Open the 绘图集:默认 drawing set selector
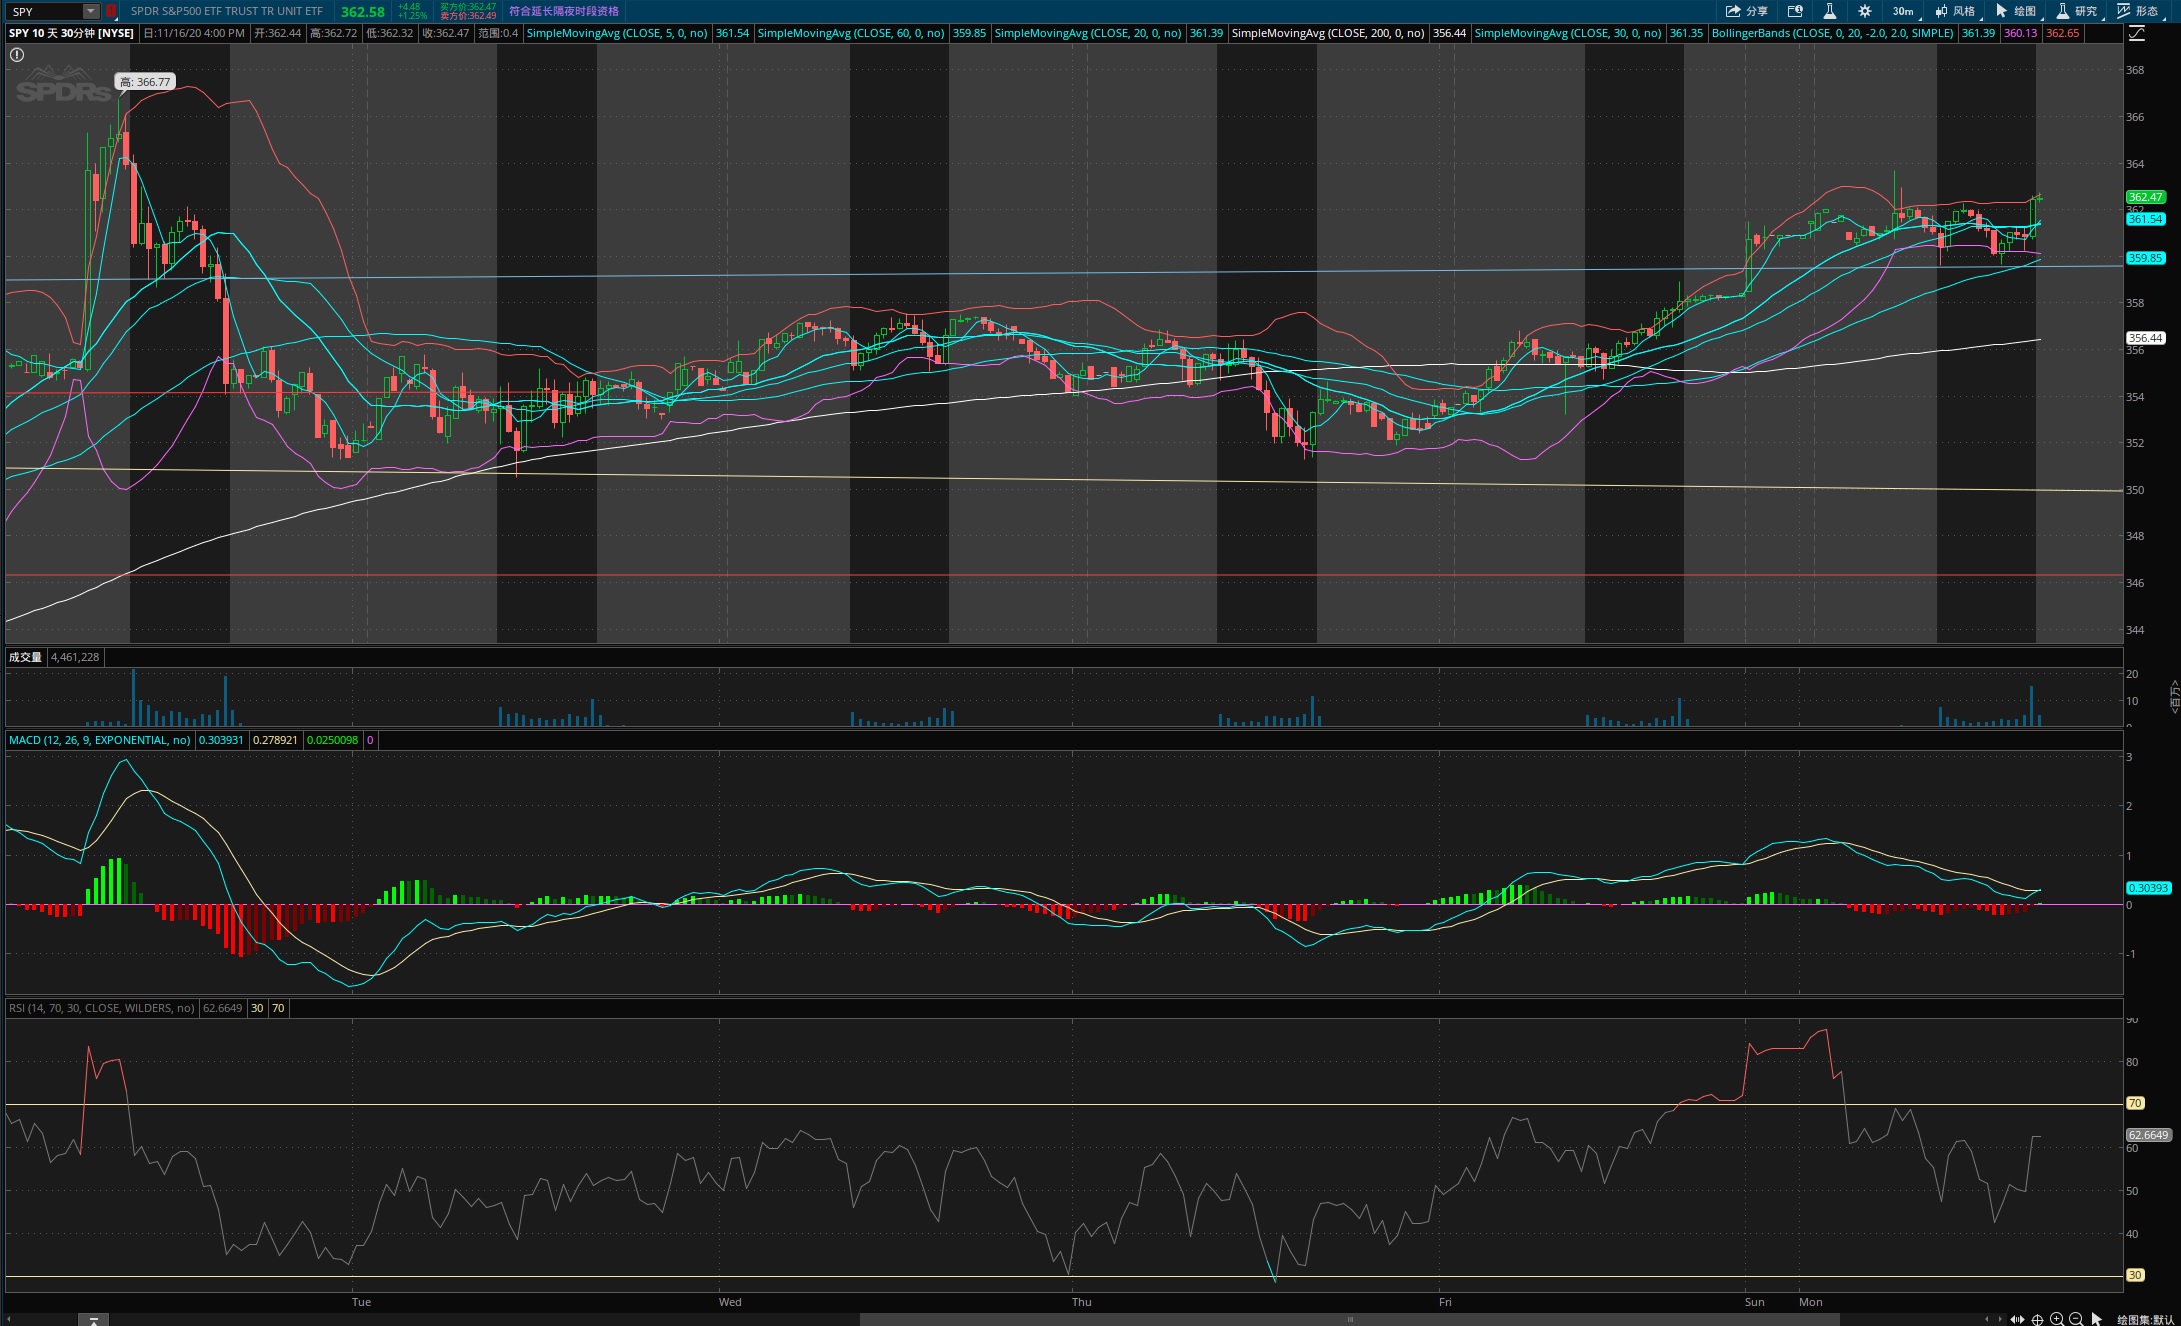This screenshot has height=1326, width=2181. [2146, 1319]
